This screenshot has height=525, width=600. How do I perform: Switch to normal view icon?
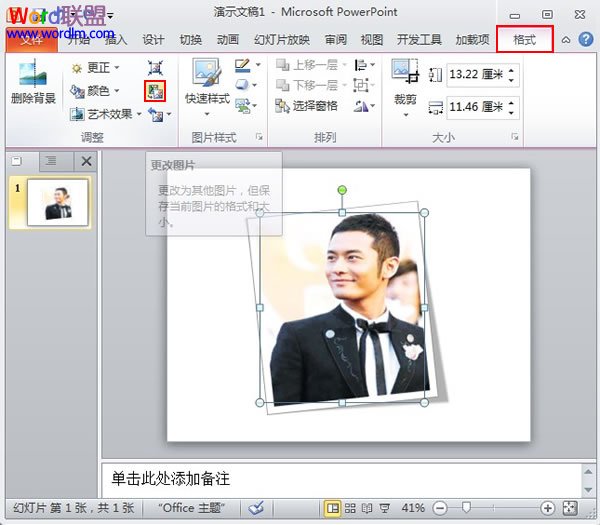point(333,508)
